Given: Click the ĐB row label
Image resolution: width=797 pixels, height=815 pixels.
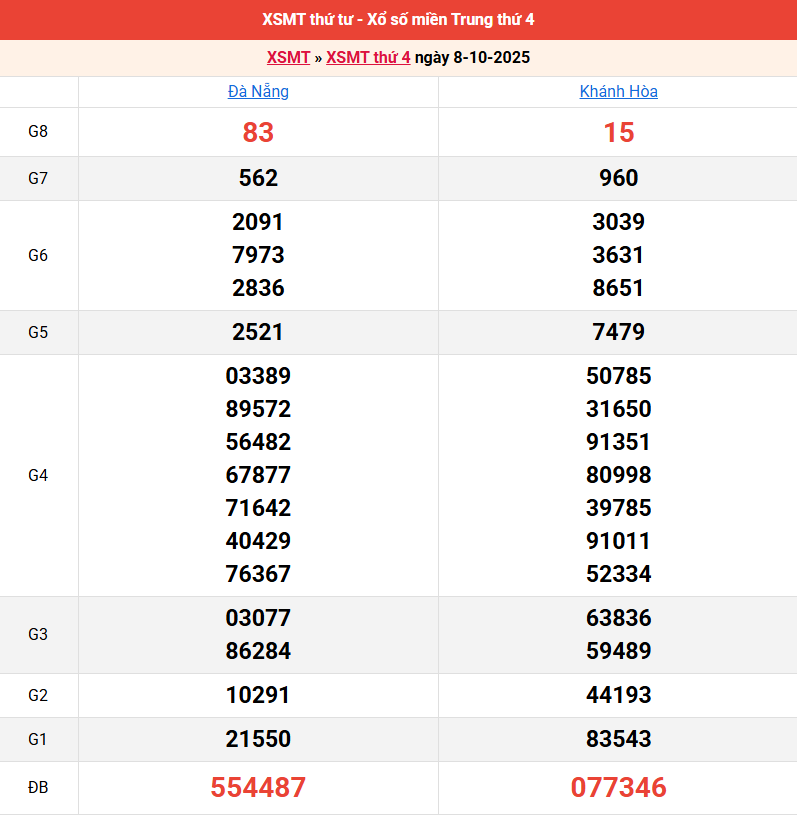Looking at the screenshot, I should click(38, 788).
